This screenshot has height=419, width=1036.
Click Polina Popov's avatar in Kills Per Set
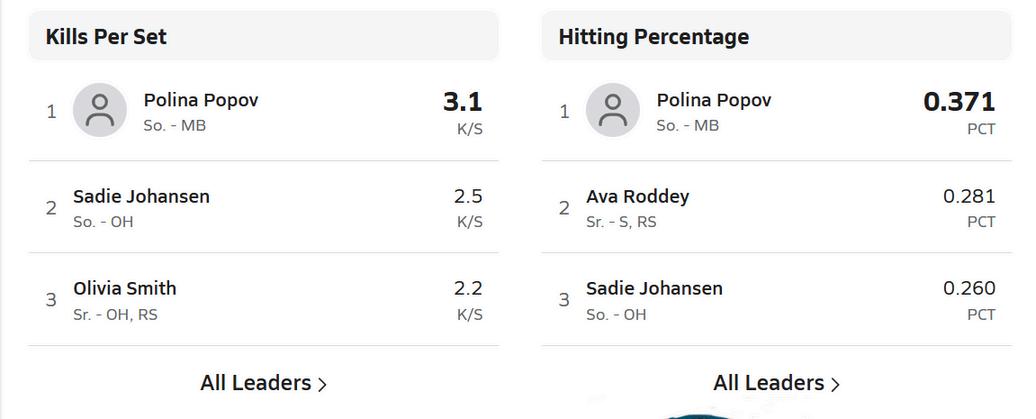100,111
